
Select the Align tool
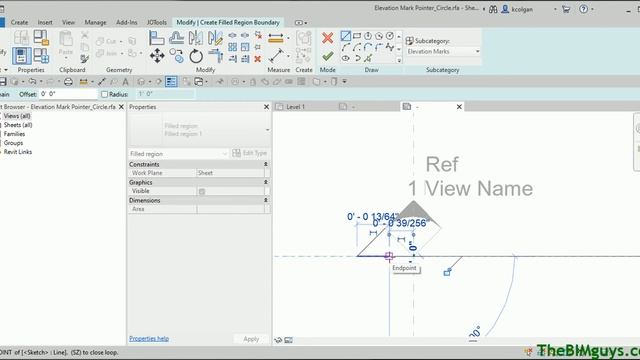[157, 38]
